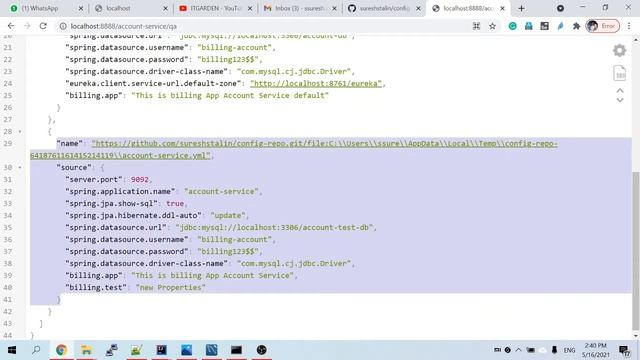
Task: Click the value 9092
Action: coord(140,179)
